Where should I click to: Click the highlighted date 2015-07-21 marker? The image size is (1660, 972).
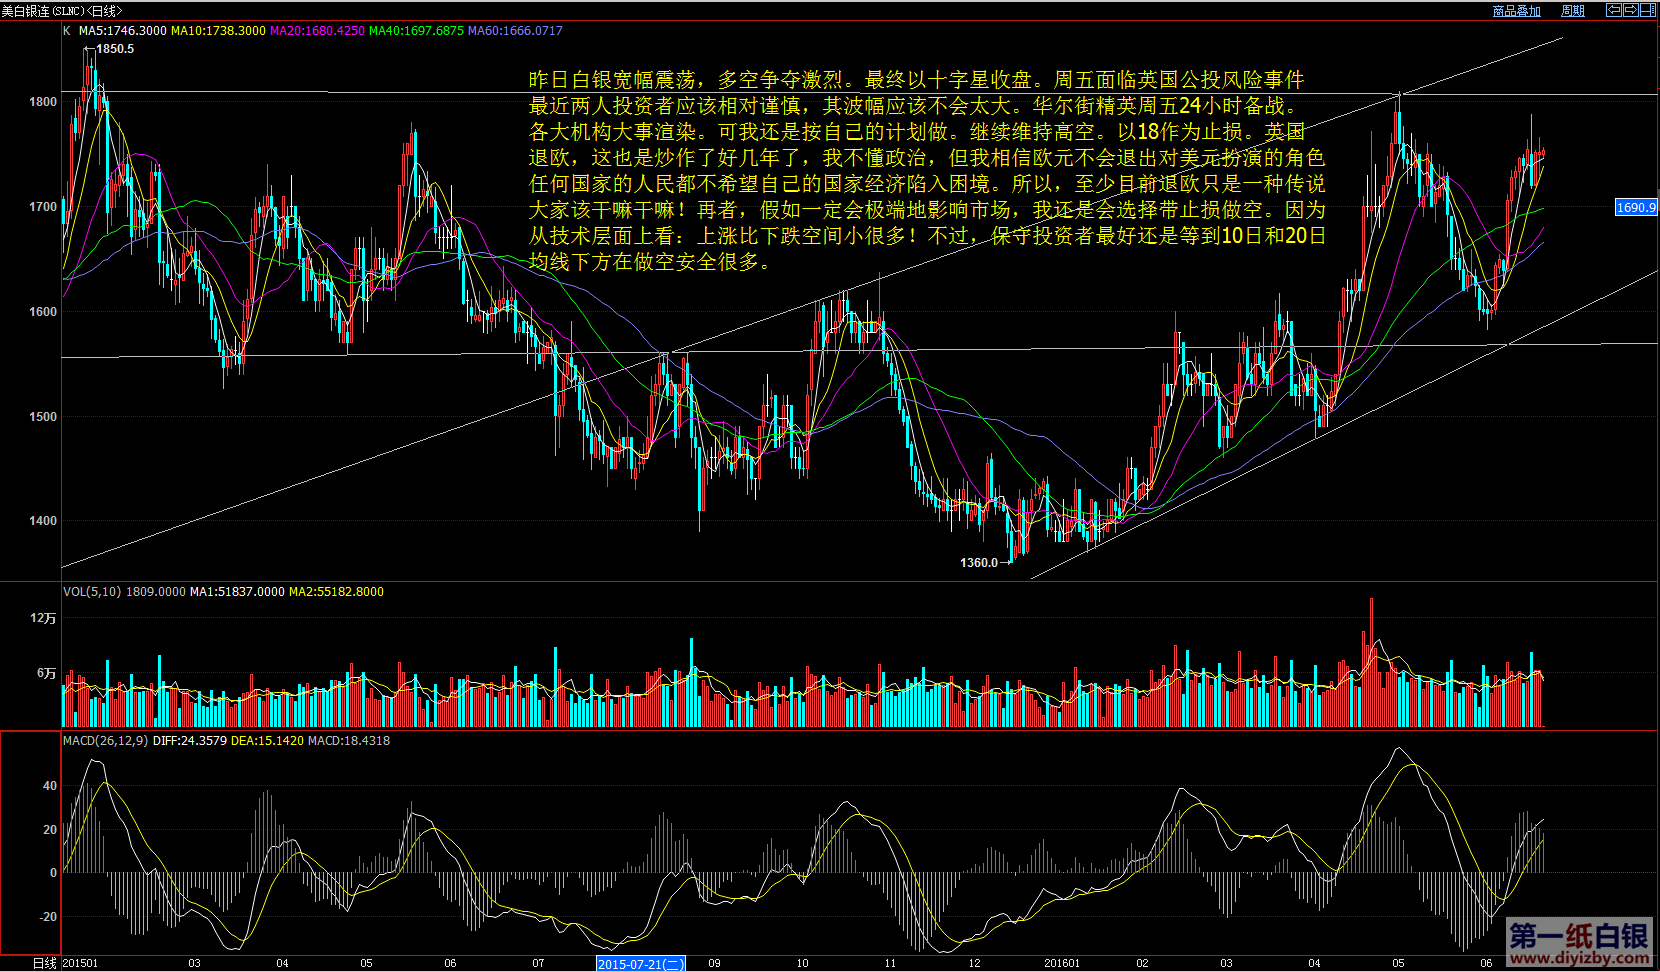click(x=640, y=964)
